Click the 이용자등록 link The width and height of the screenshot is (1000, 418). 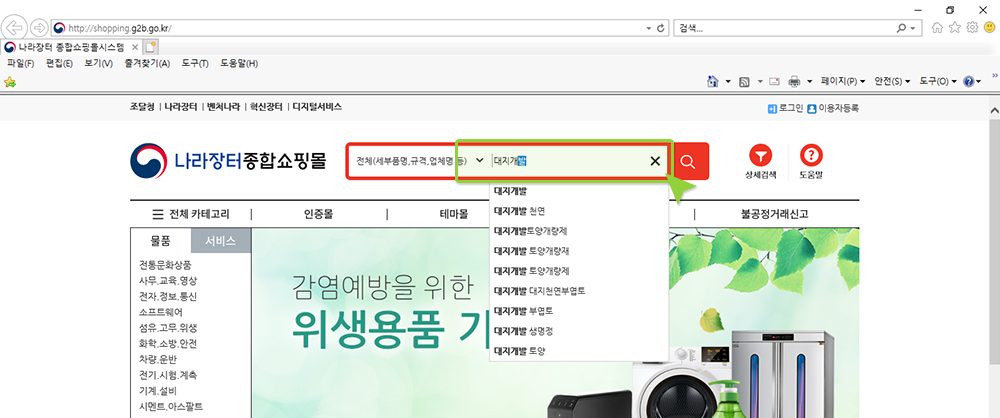[833, 108]
